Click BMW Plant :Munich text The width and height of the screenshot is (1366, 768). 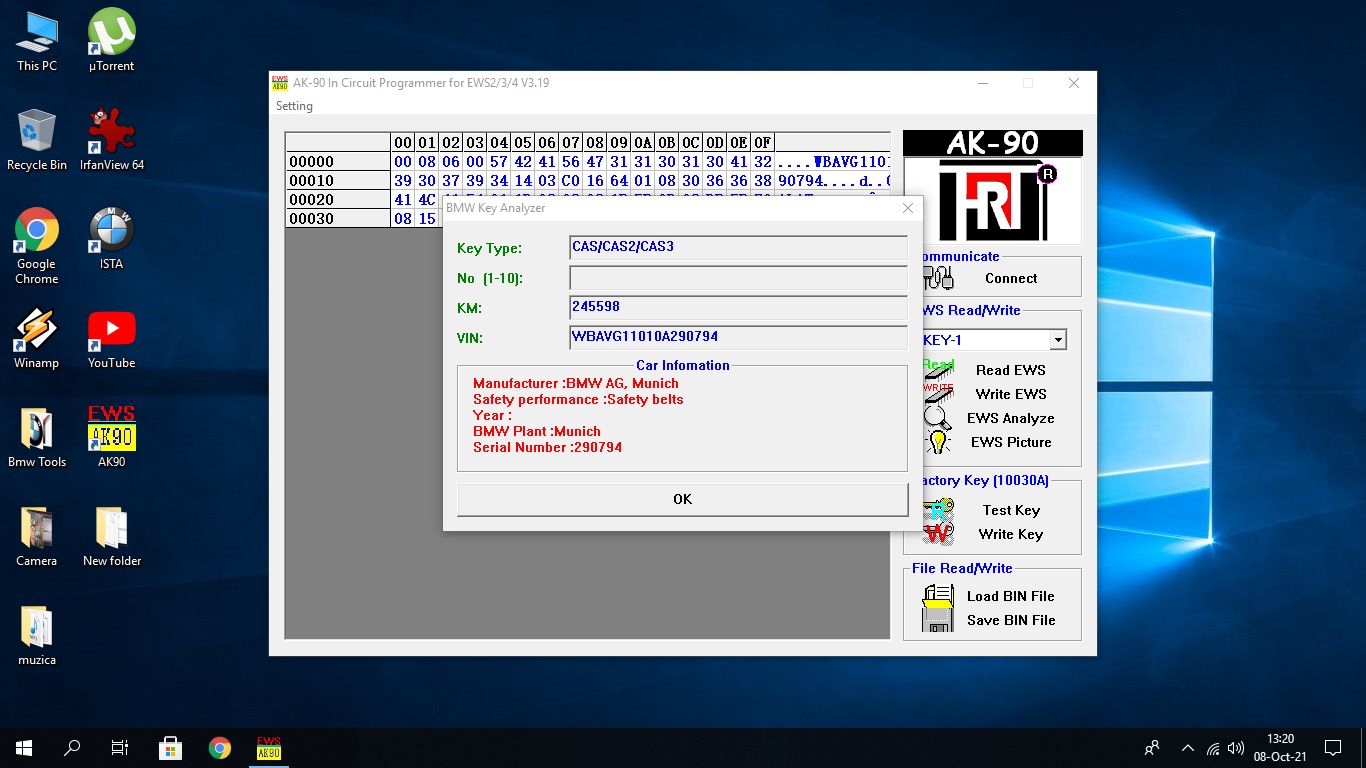point(537,431)
